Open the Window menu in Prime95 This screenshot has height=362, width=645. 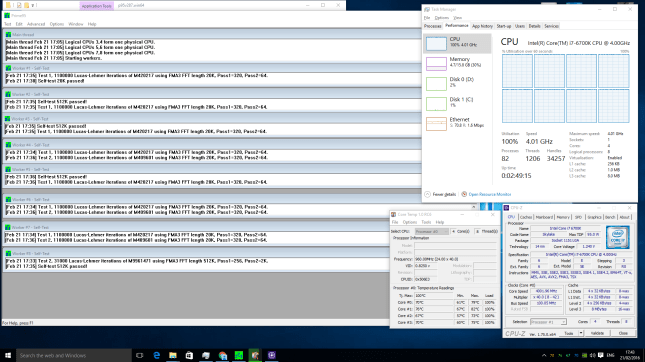(76, 24)
